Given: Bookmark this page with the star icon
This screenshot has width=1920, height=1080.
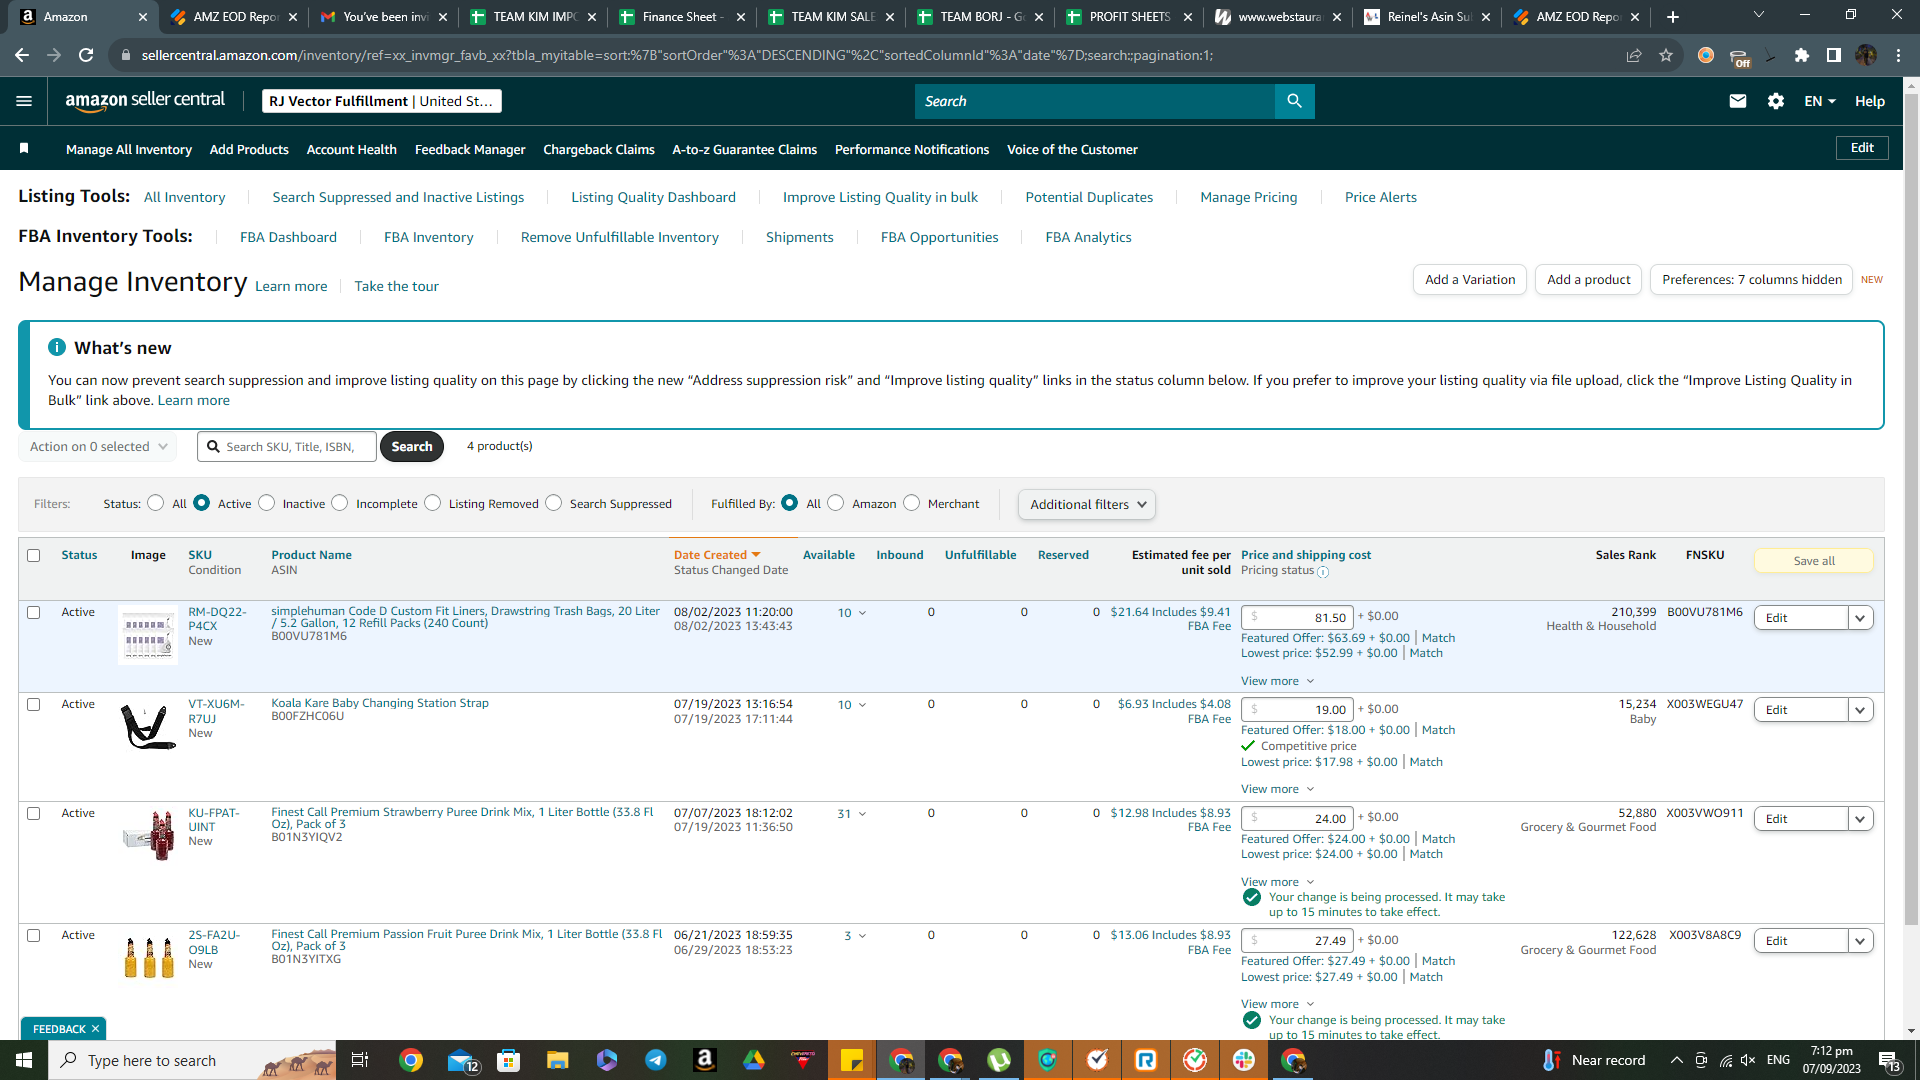Looking at the screenshot, I should 1666,55.
